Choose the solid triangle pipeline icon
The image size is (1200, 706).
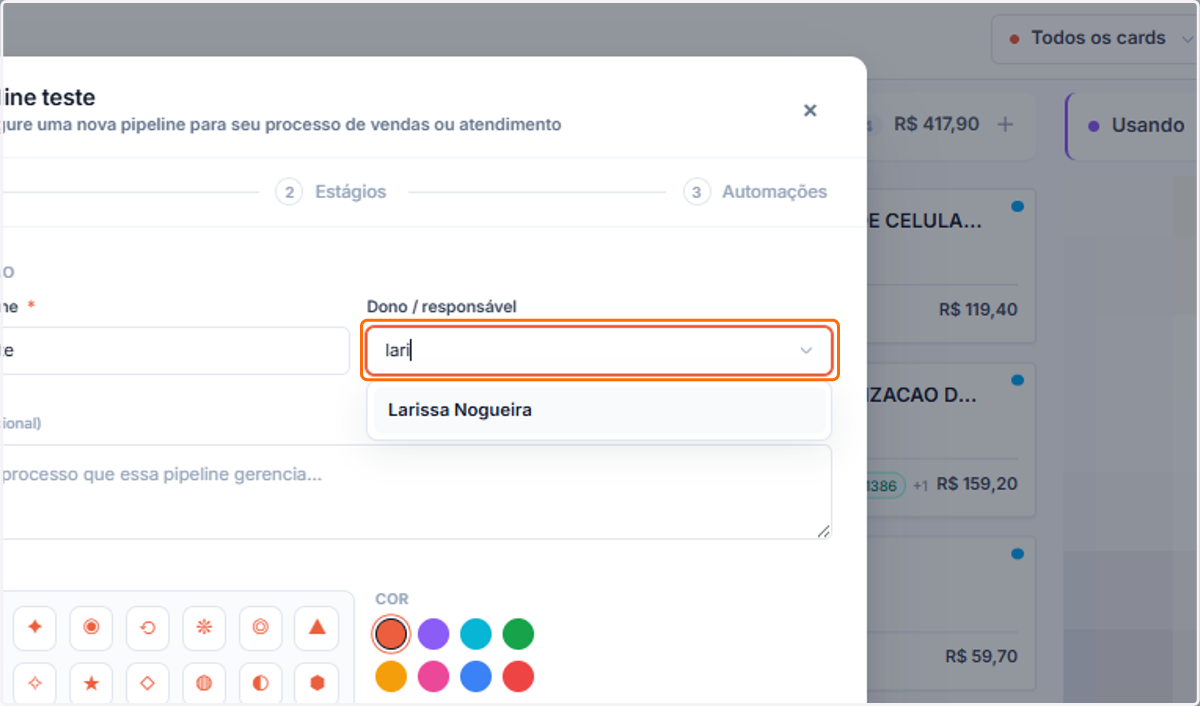[317, 628]
